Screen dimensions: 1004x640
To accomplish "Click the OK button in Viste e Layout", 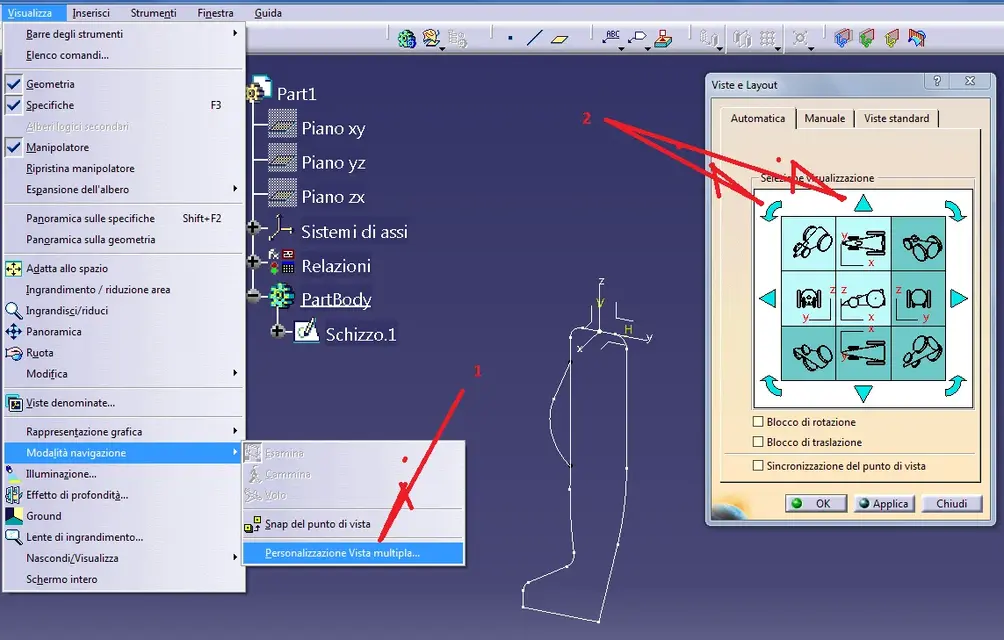I will [x=816, y=504].
